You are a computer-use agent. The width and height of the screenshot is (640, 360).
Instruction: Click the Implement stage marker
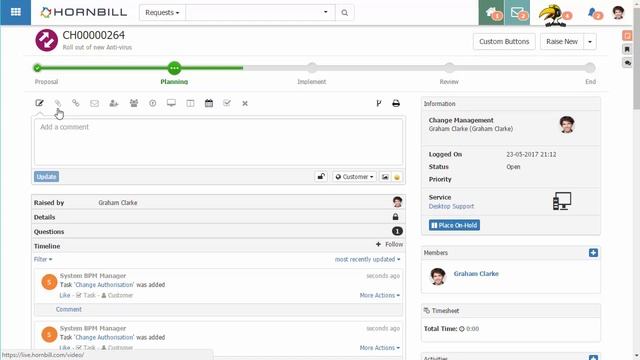pos(312,68)
